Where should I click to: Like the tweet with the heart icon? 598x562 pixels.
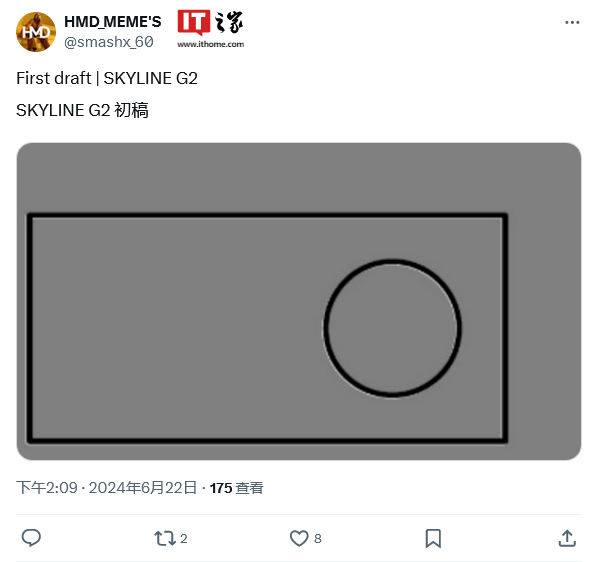click(299, 538)
